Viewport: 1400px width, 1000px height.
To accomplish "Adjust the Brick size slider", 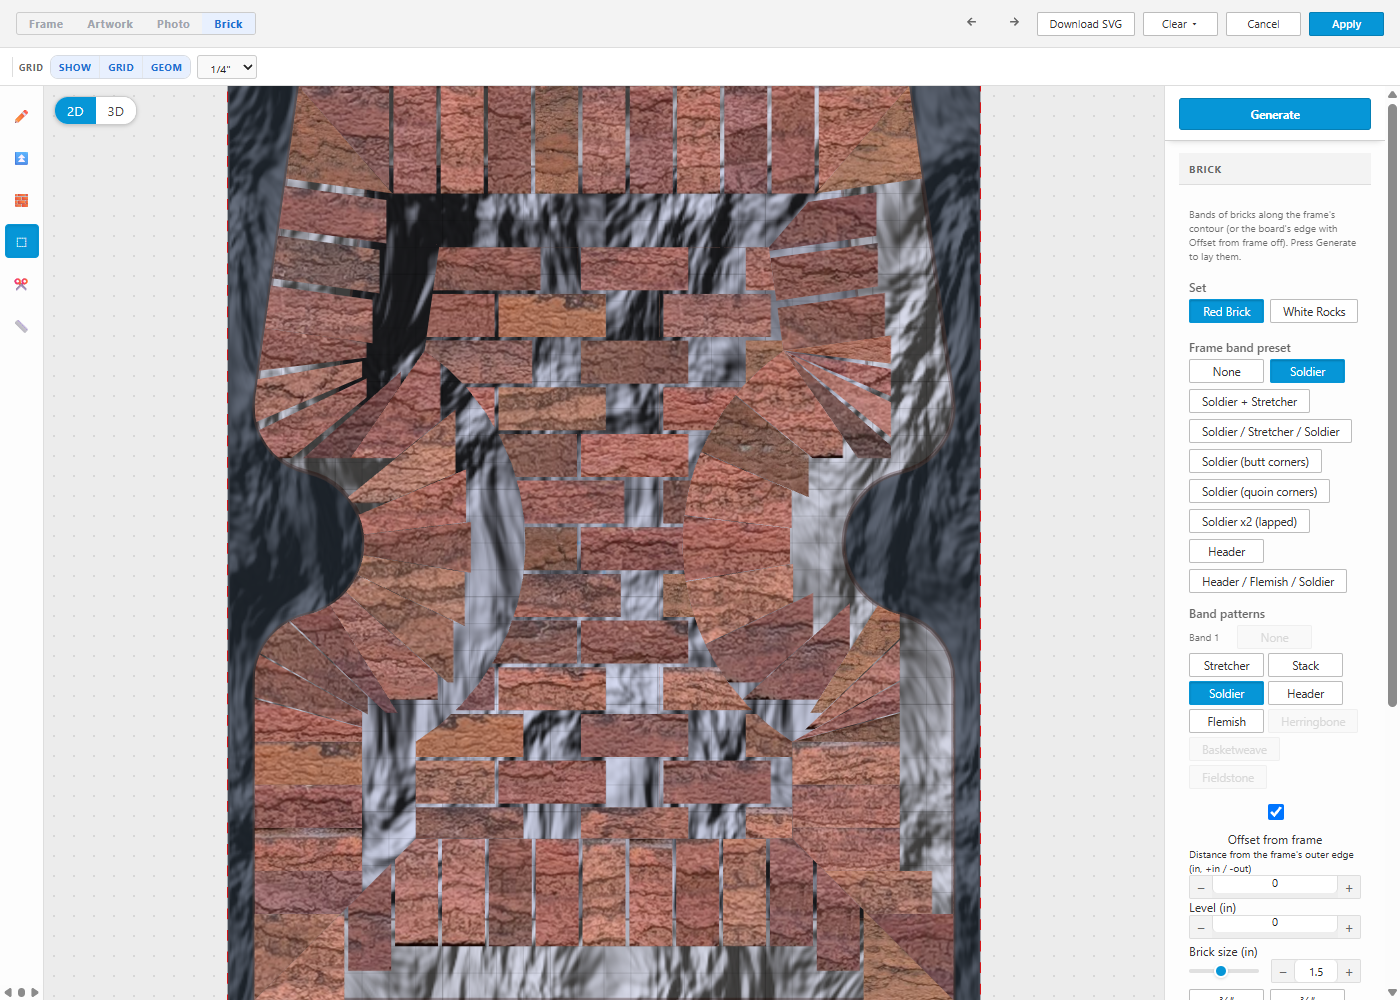I will [x=1224, y=971].
